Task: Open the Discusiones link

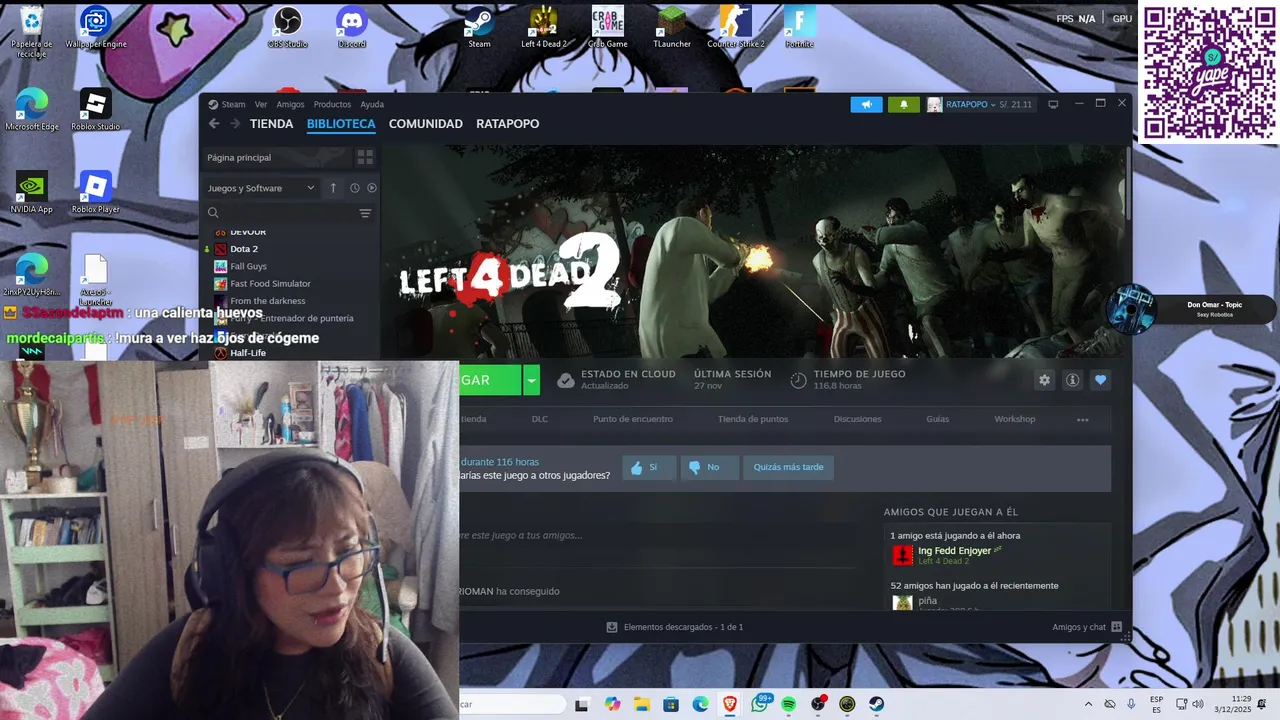Action: (x=858, y=419)
